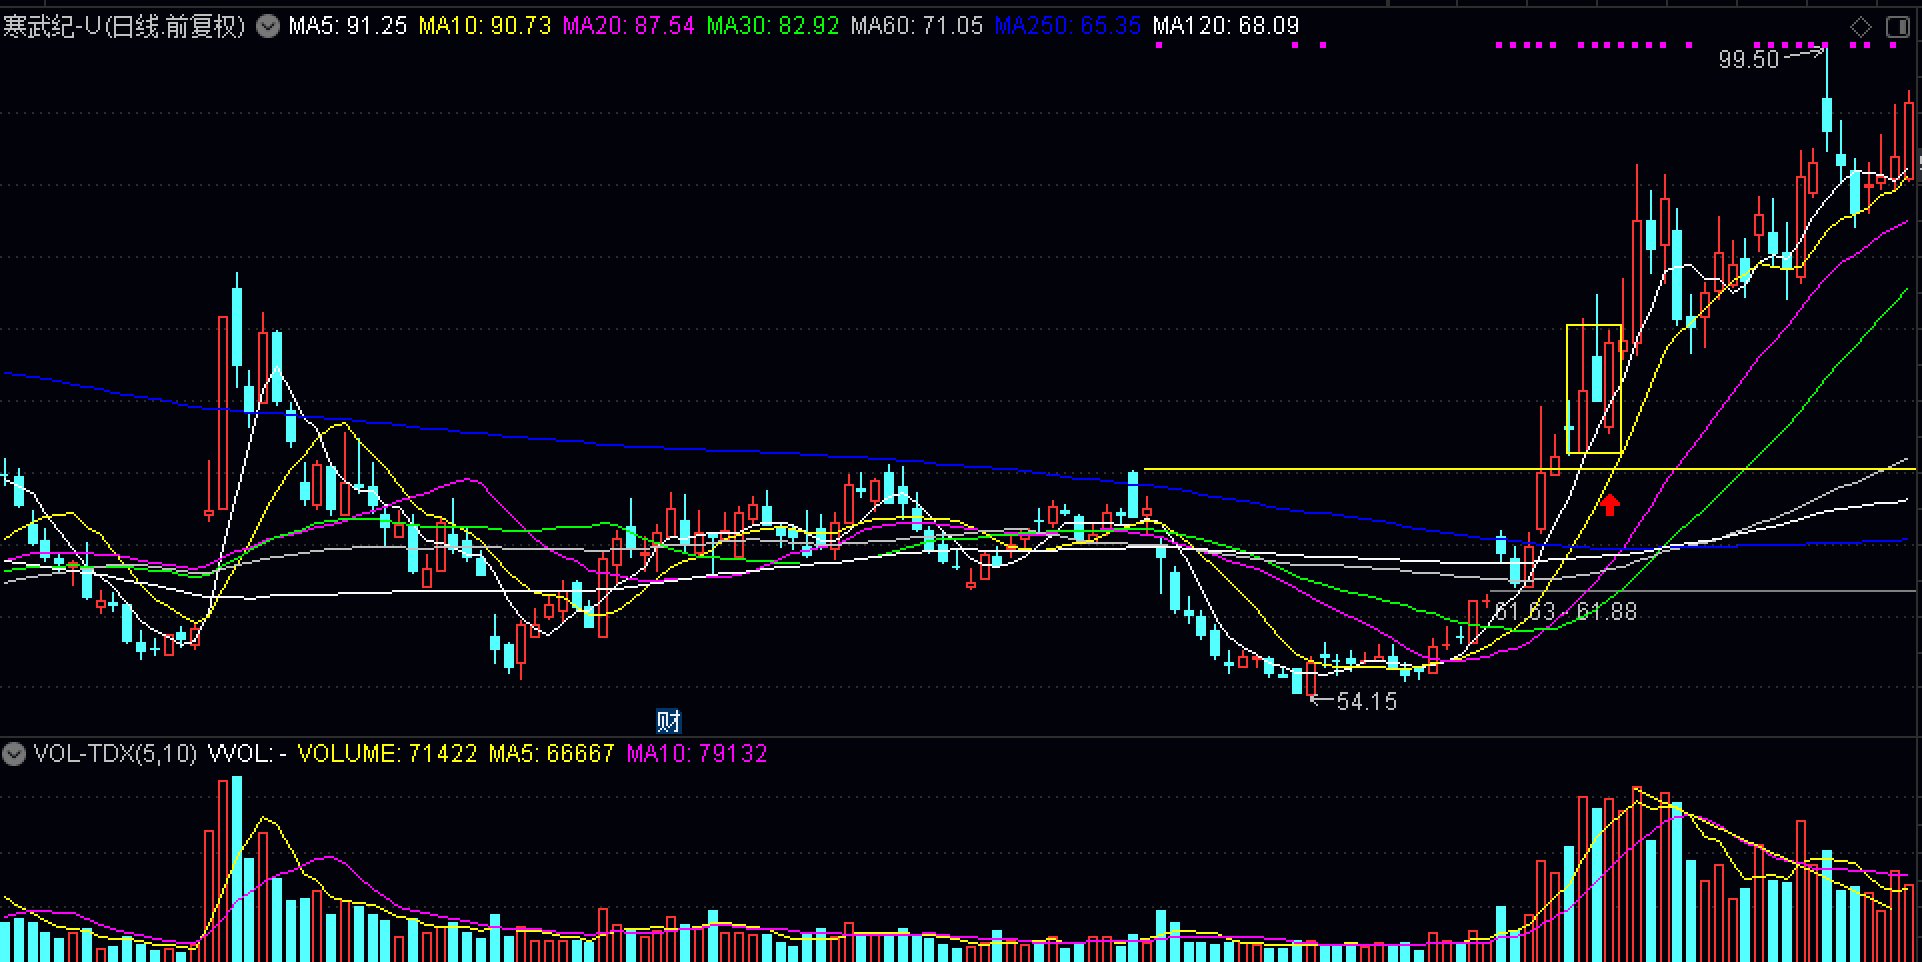Click the MA5: 91.25 legend label

pyautogui.click(x=347, y=26)
